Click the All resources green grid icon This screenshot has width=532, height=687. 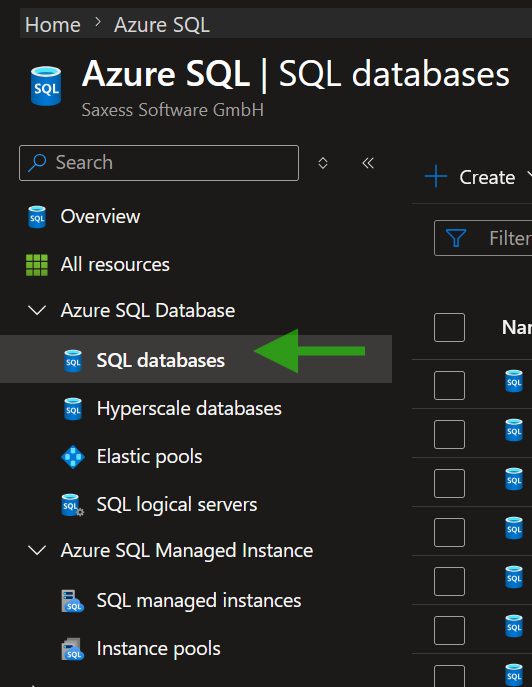click(x=37, y=265)
